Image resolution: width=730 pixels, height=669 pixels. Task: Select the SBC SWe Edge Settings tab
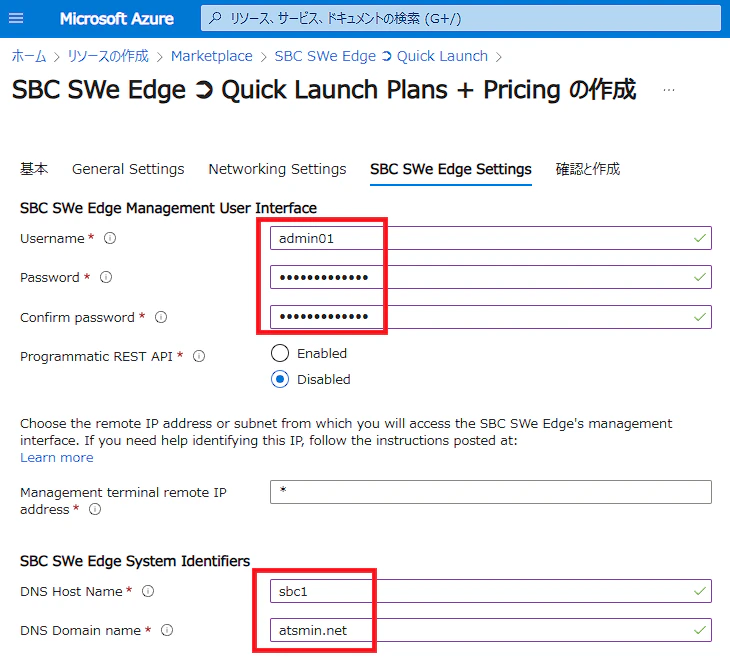tap(451, 169)
